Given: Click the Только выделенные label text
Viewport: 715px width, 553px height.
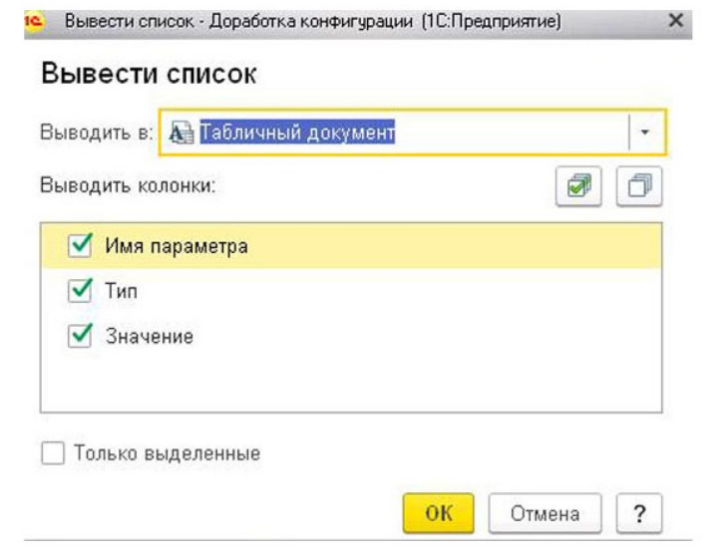Looking at the screenshot, I should (x=167, y=454).
